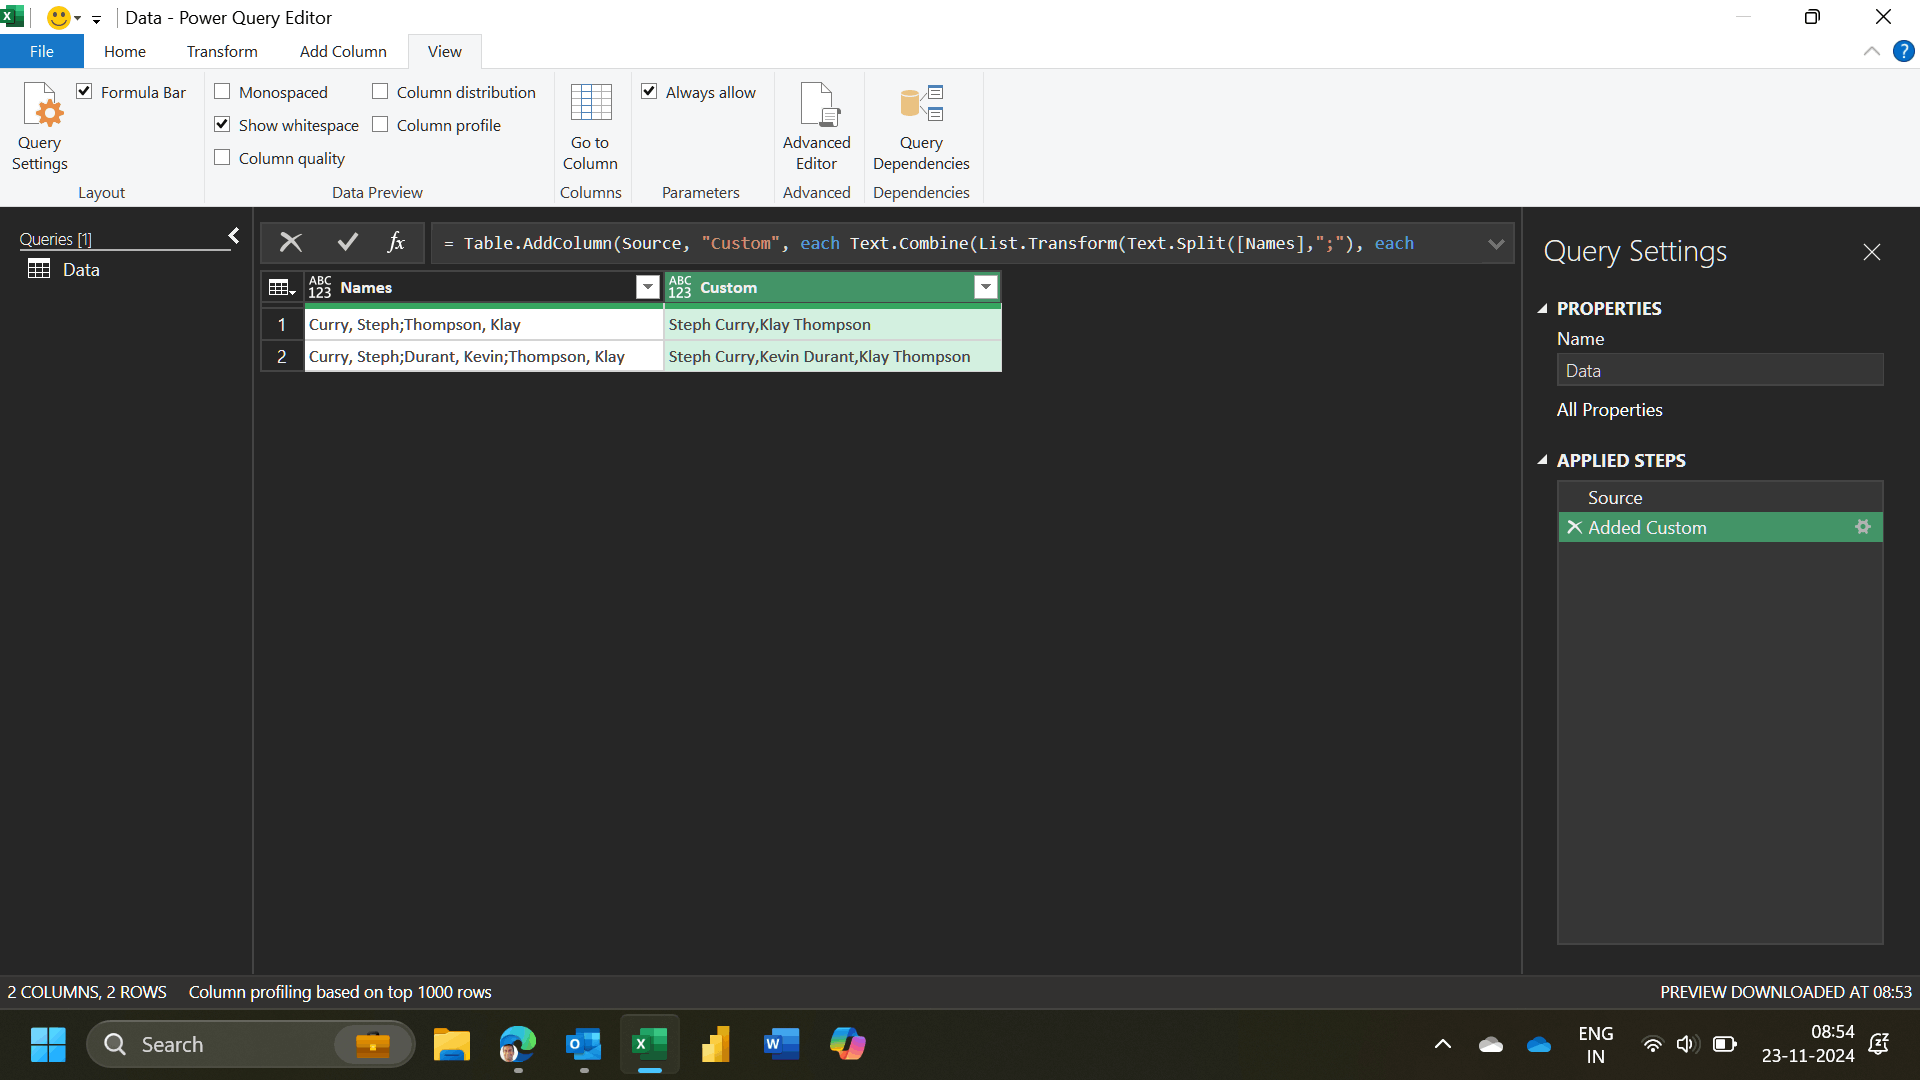1920x1080 pixels.
Task: Open All Properties link
Action: pos(1609,410)
